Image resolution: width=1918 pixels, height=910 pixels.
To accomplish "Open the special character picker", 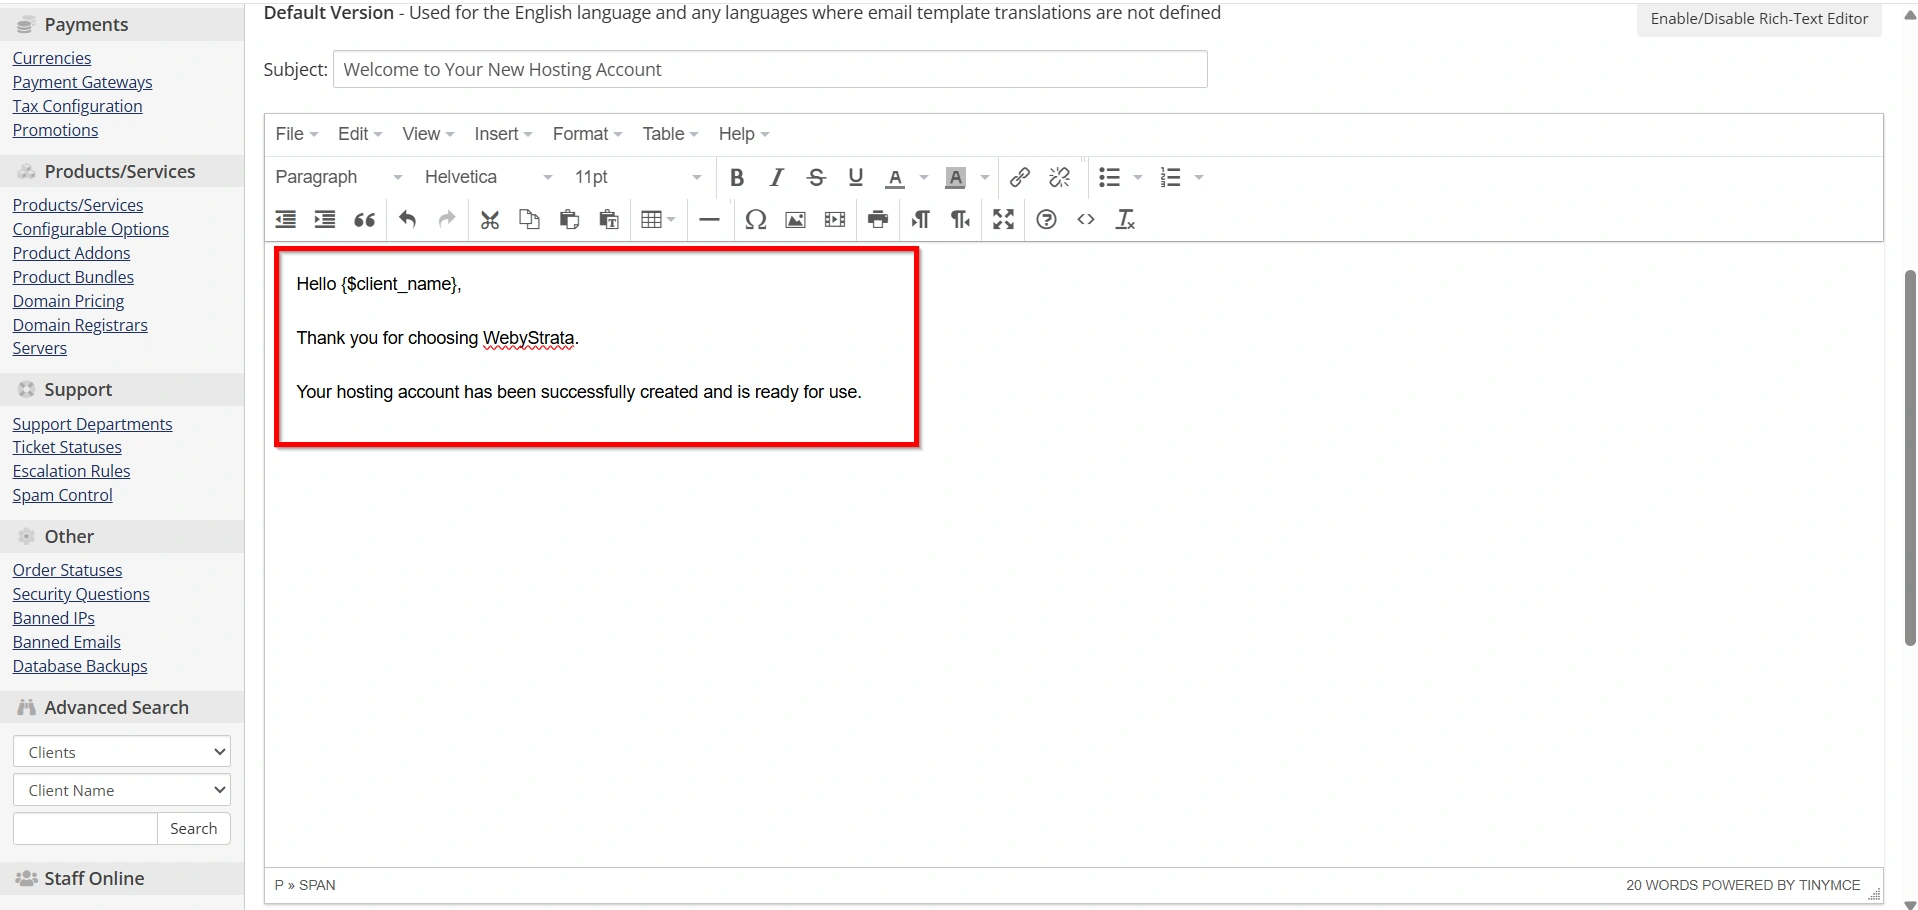I will (756, 220).
